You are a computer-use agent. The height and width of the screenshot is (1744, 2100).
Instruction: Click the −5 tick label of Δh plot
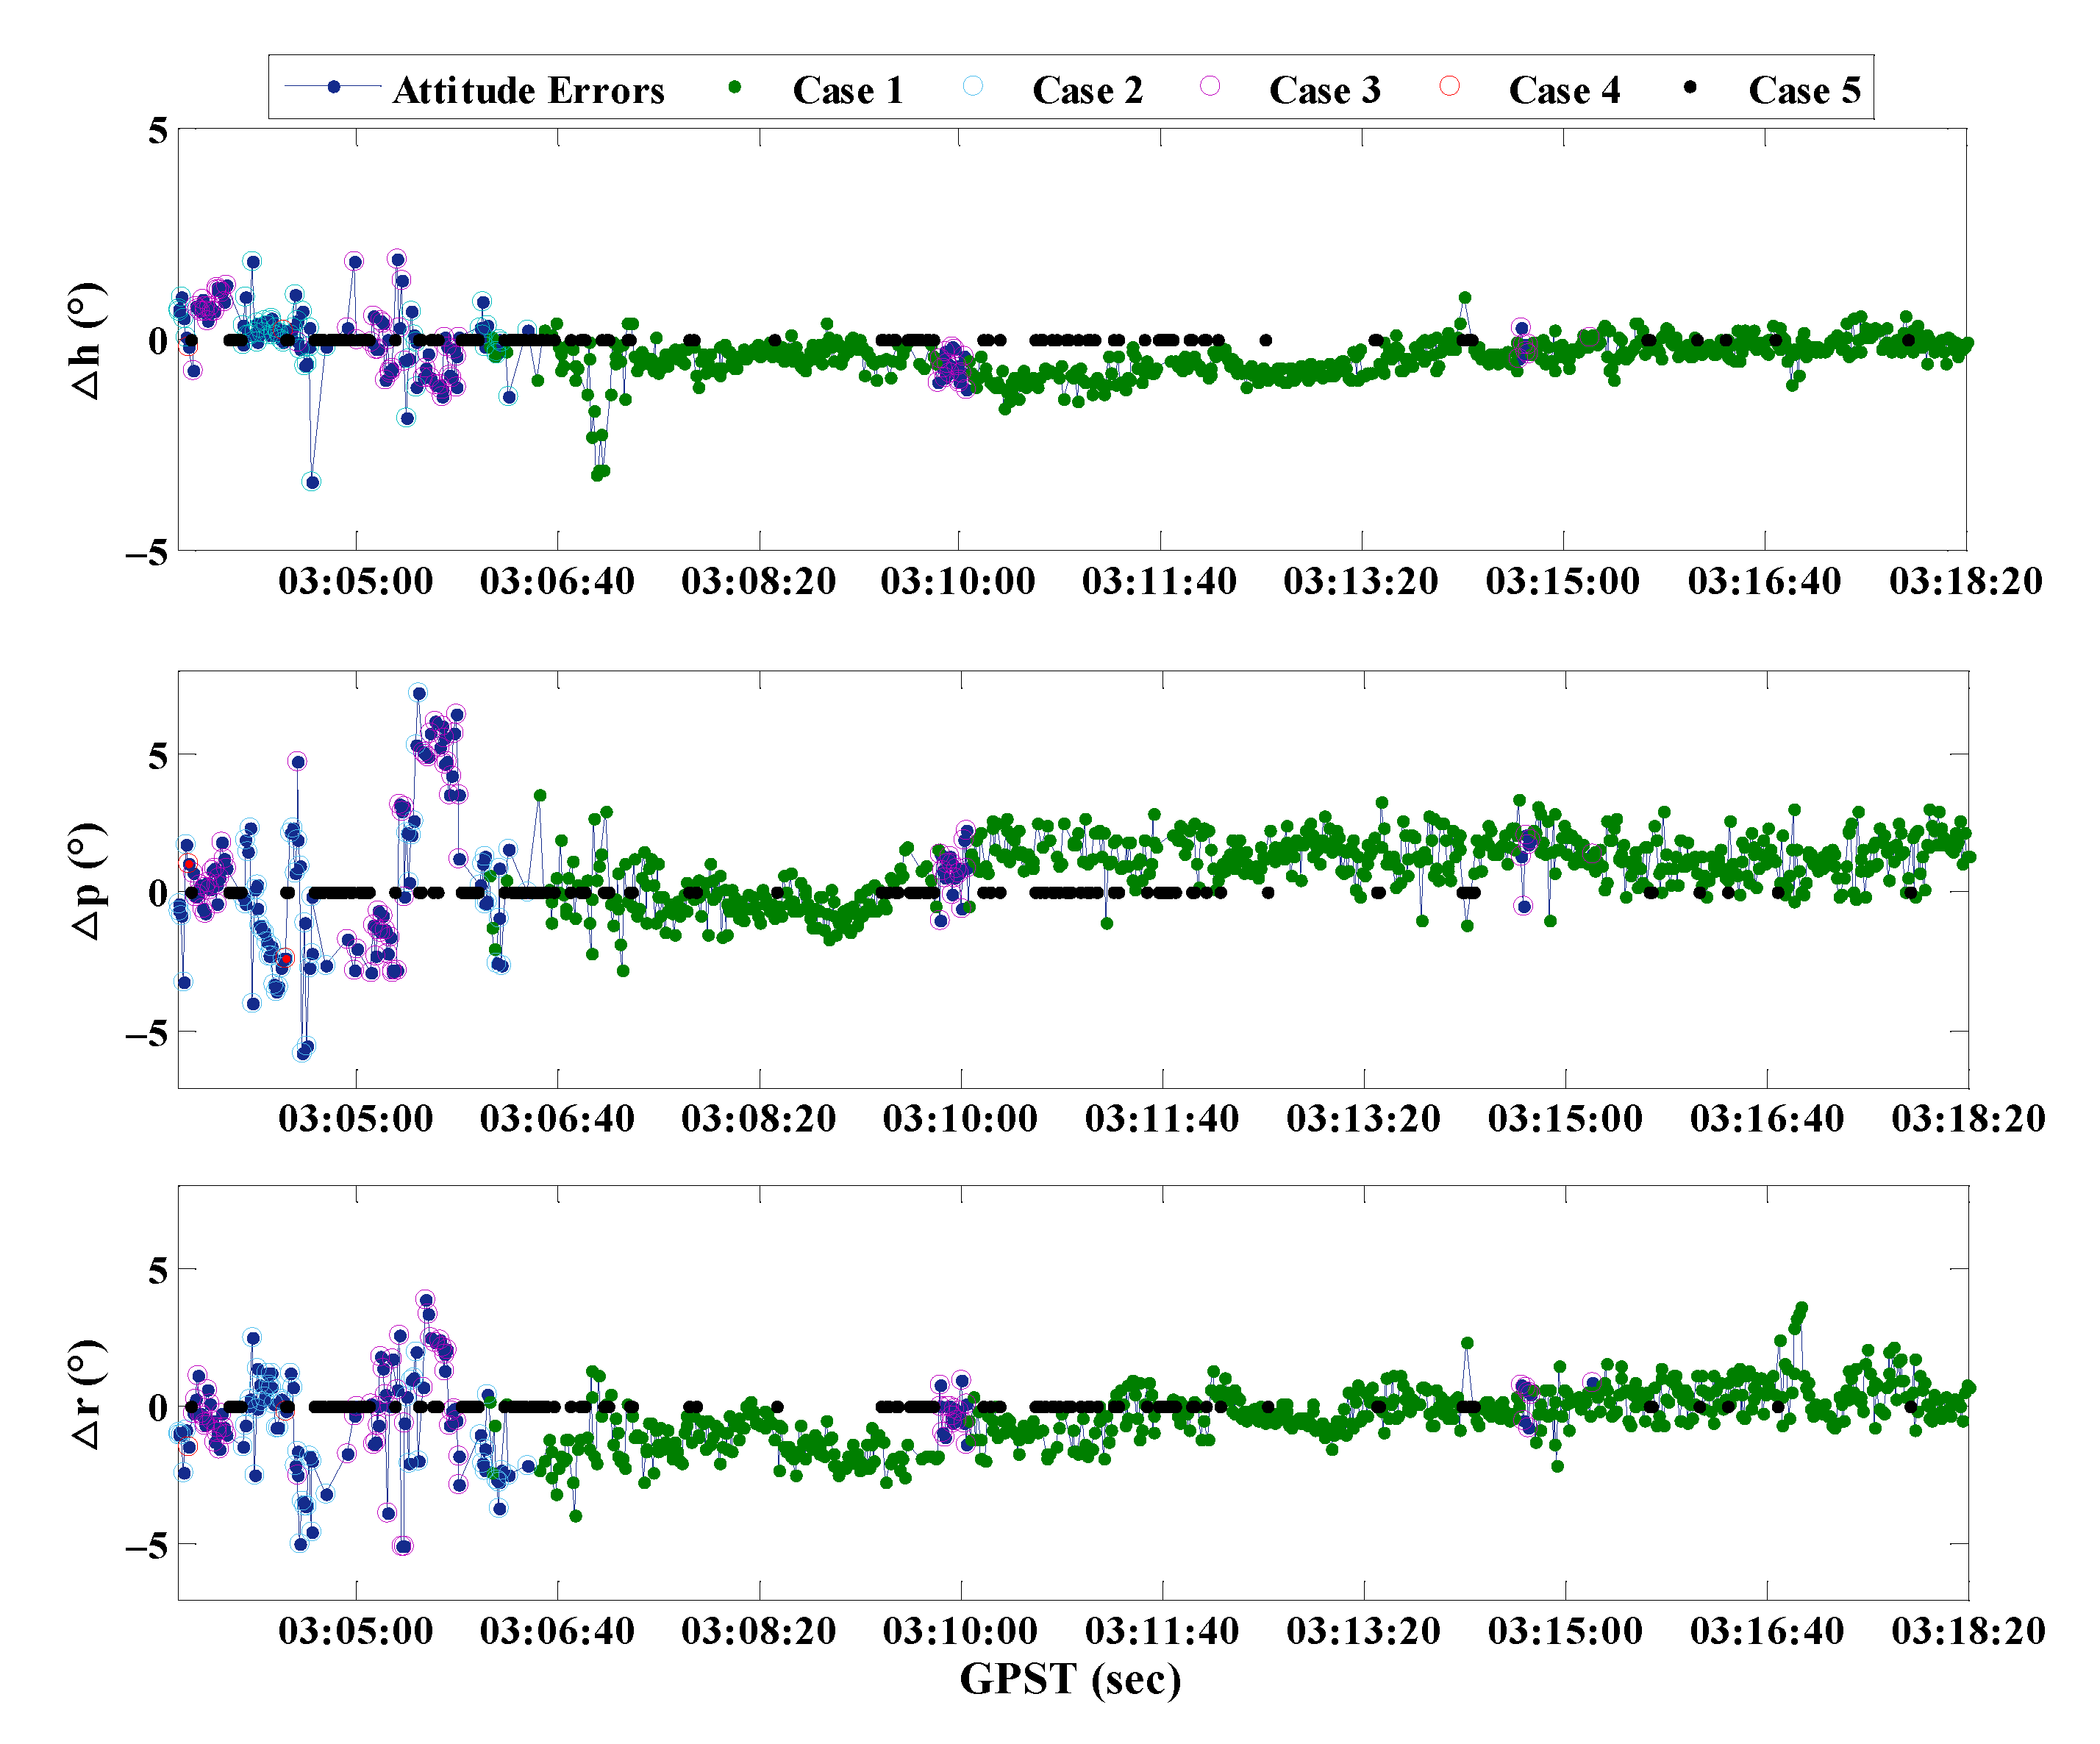(x=146, y=553)
